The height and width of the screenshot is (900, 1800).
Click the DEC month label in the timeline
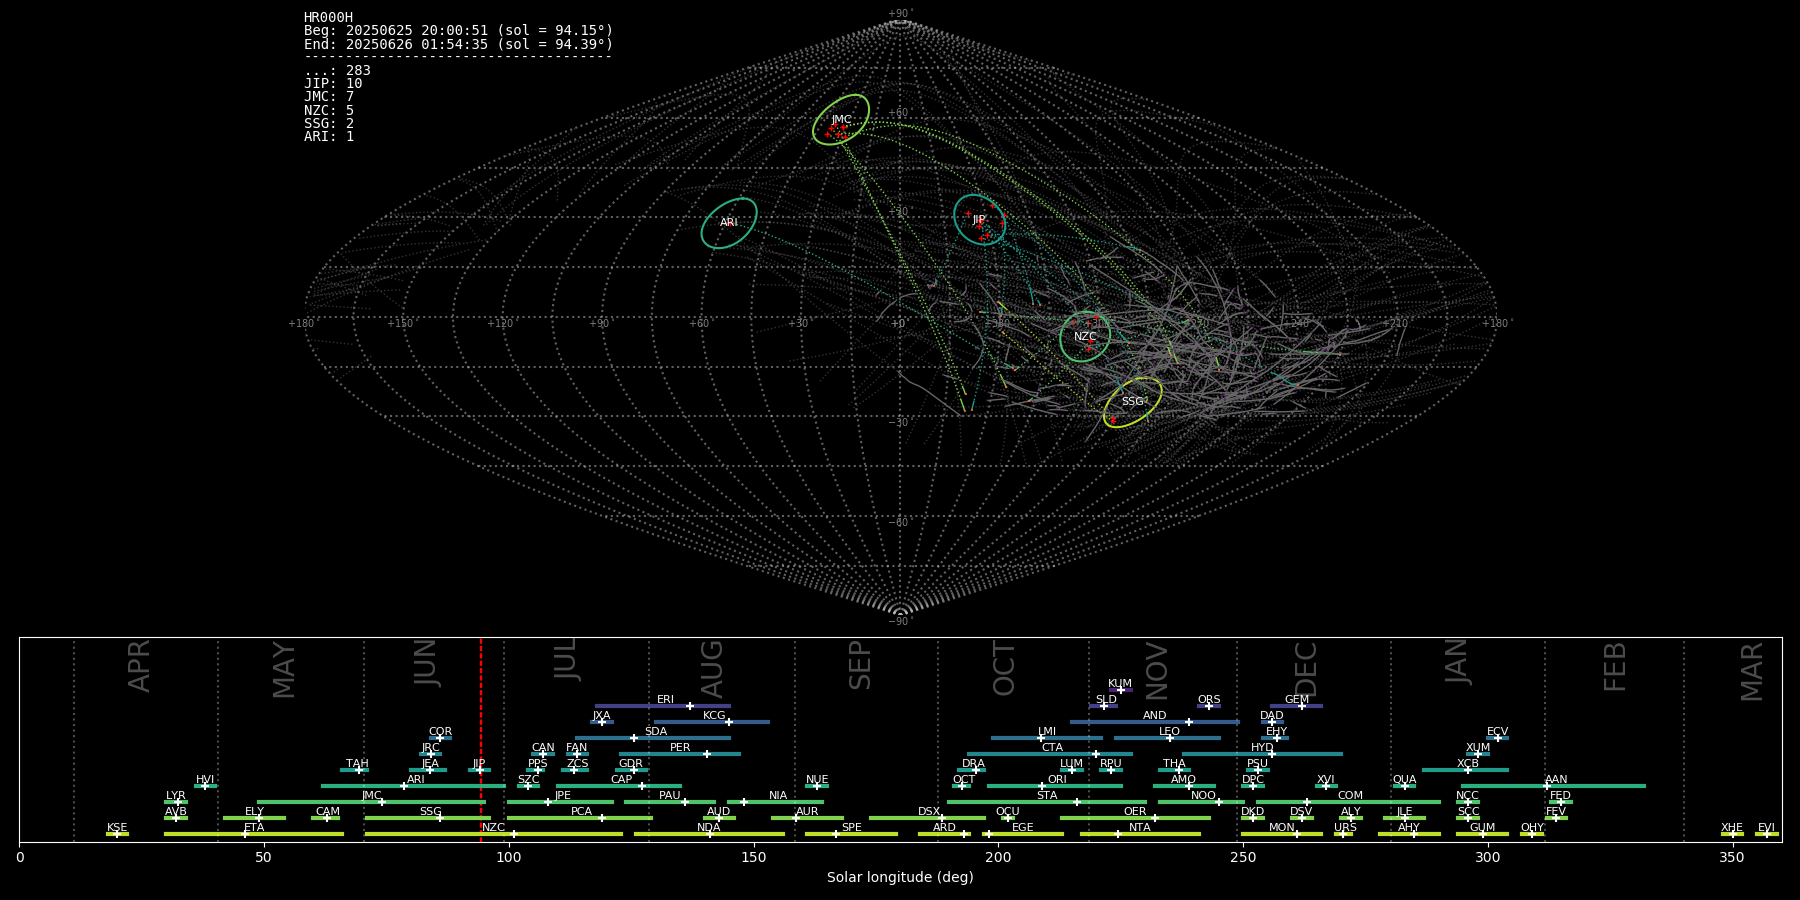point(1306,669)
